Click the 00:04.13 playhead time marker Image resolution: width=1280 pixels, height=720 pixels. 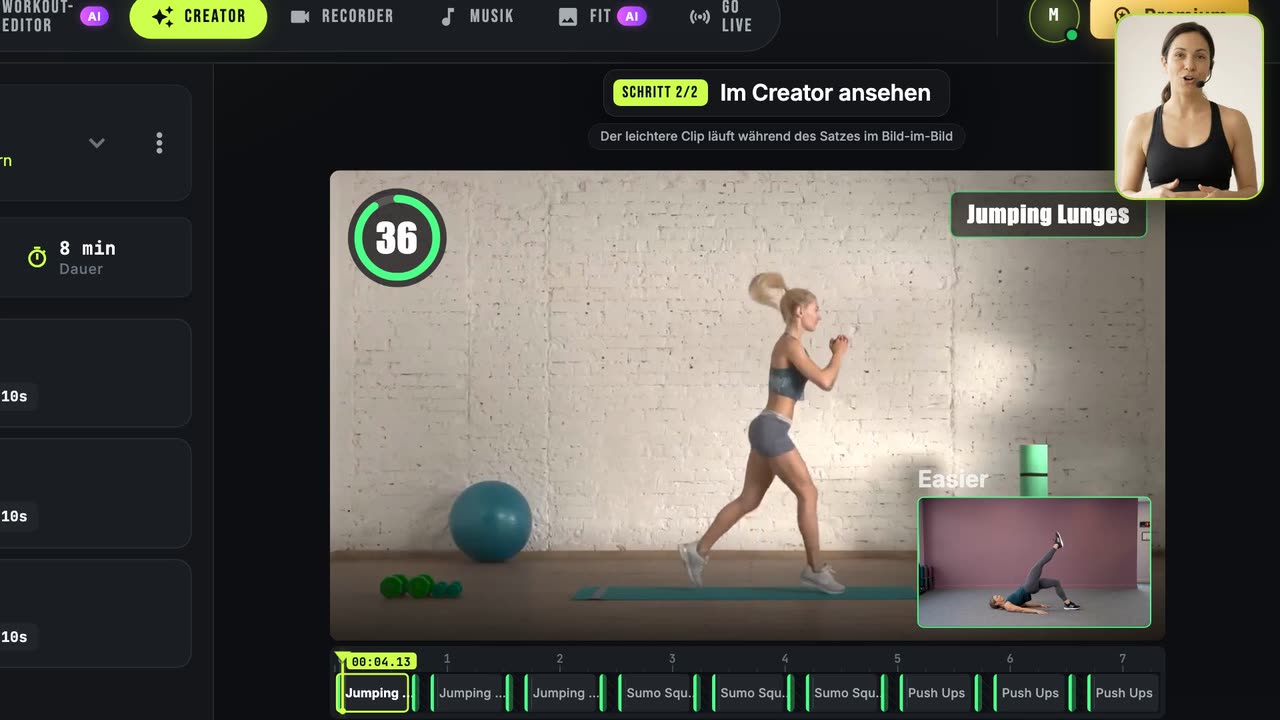point(381,662)
